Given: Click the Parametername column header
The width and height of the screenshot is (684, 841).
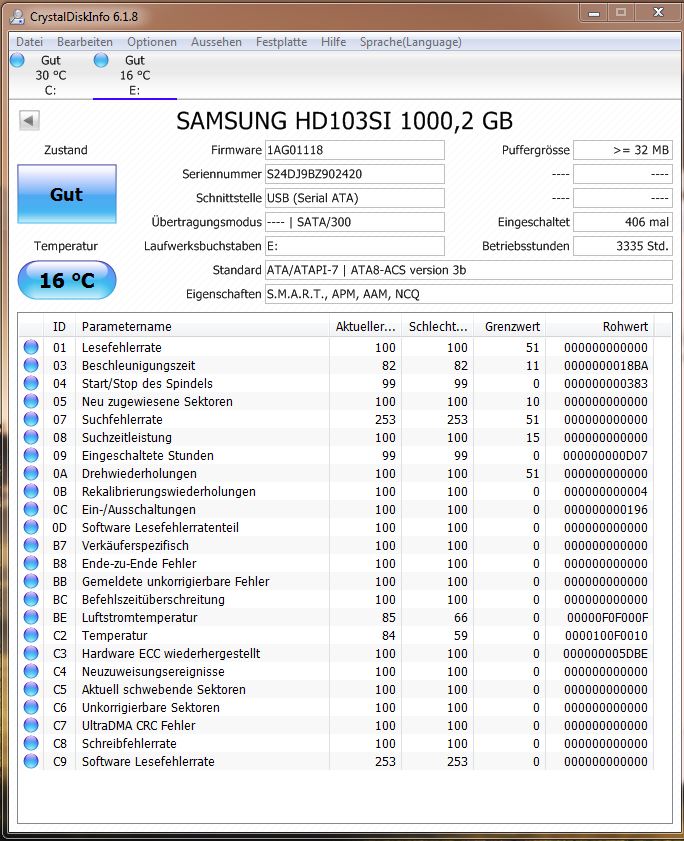Looking at the screenshot, I should click(x=202, y=327).
